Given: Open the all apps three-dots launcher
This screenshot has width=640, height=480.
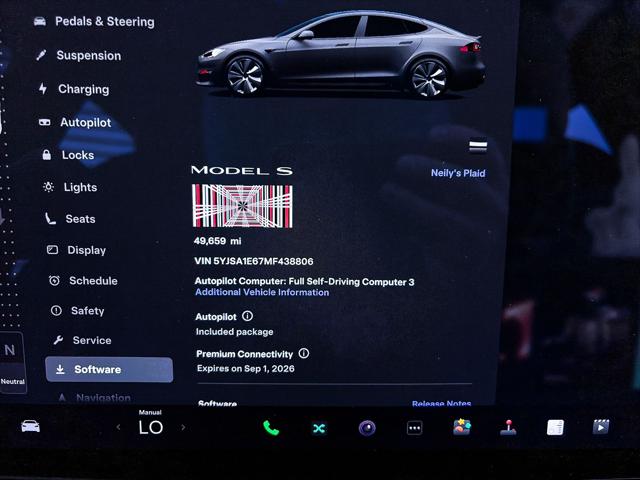Looking at the screenshot, I should coord(414,428).
